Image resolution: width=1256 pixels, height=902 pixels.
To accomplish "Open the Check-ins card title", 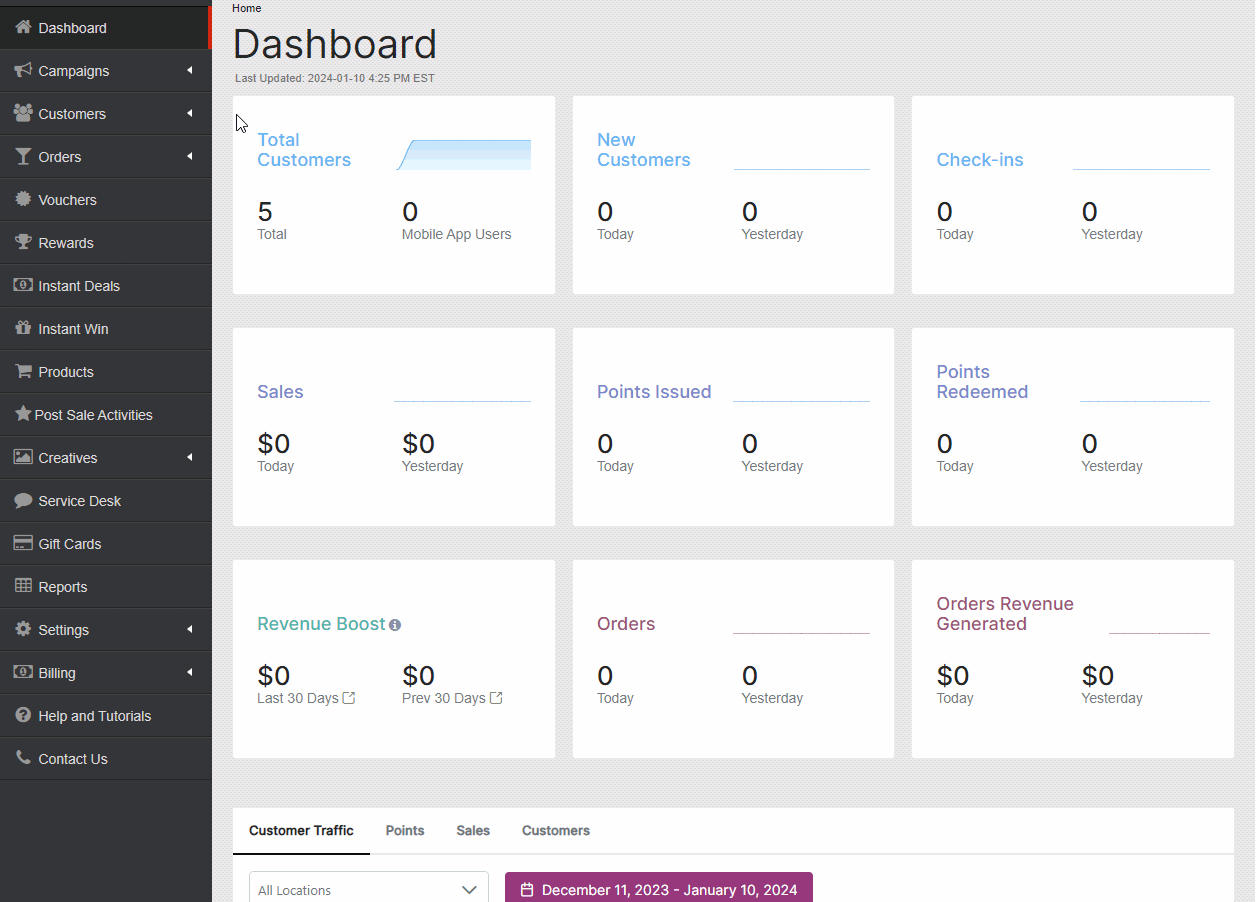I will (980, 160).
